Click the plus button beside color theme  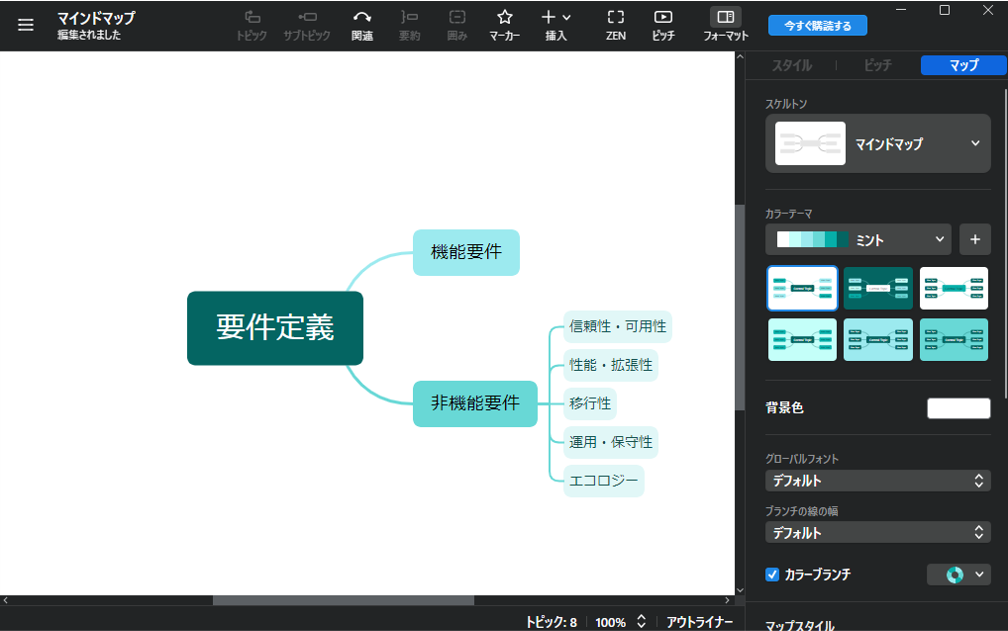pyautogui.click(x=975, y=239)
